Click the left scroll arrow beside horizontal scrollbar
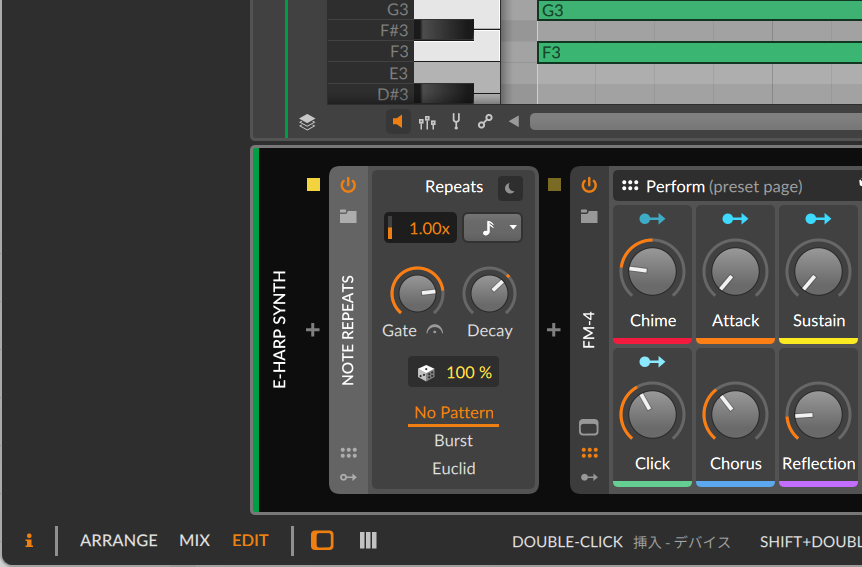The height and width of the screenshot is (567, 862). click(x=513, y=122)
